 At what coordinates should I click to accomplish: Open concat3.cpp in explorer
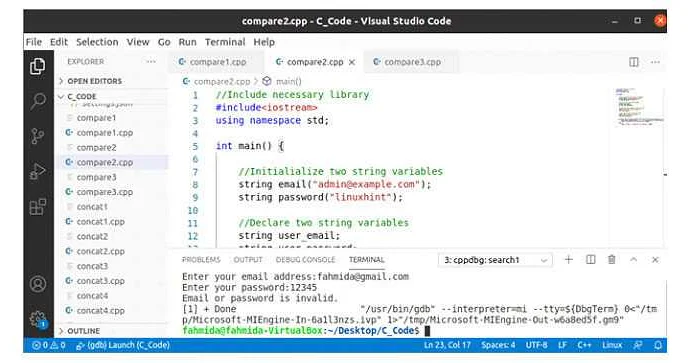(x=112, y=281)
